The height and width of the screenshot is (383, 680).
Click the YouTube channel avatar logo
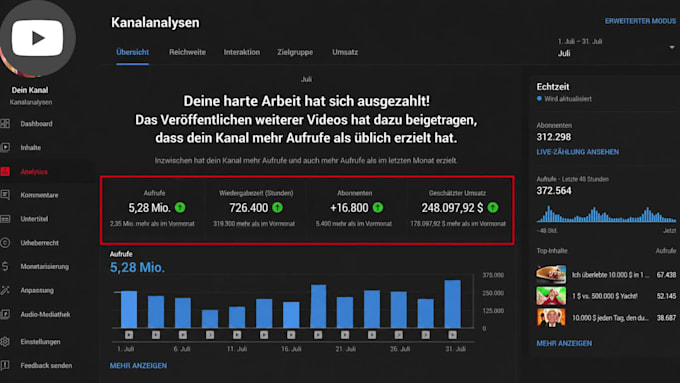click(37, 38)
